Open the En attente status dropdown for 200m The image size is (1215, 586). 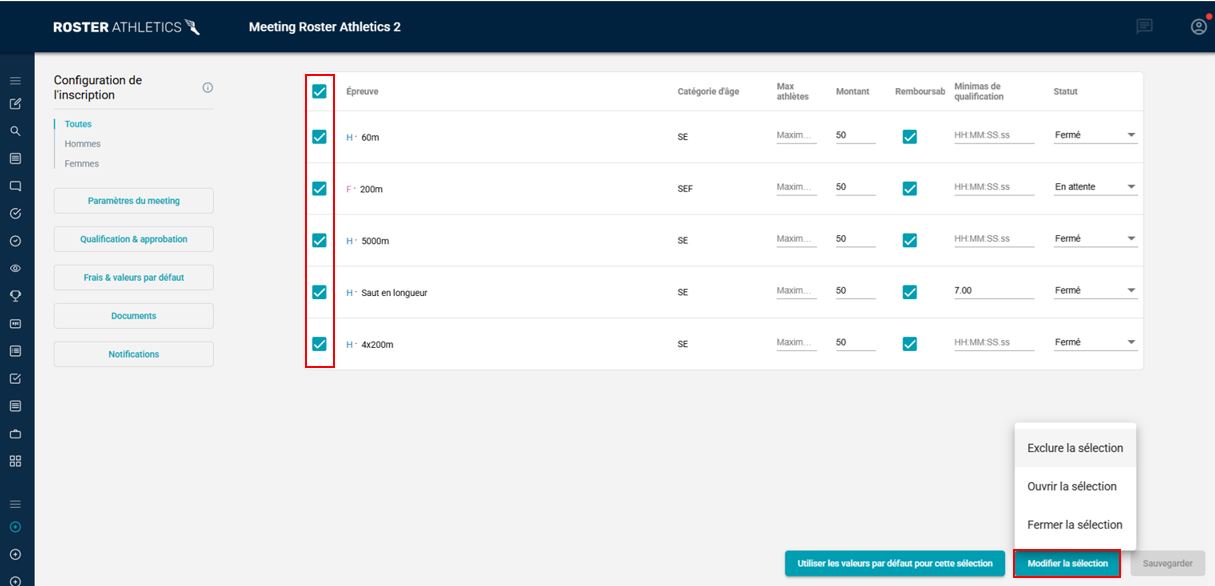coord(1096,187)
